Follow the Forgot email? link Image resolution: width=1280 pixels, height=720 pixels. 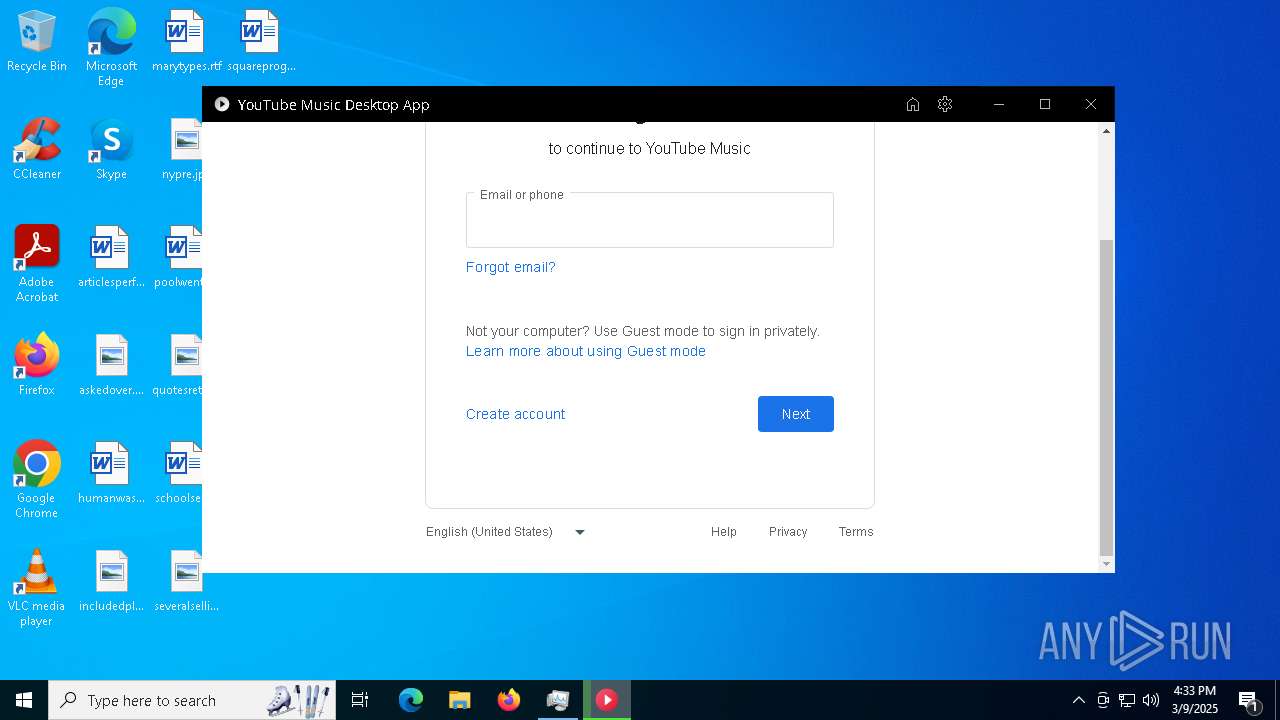510,267
